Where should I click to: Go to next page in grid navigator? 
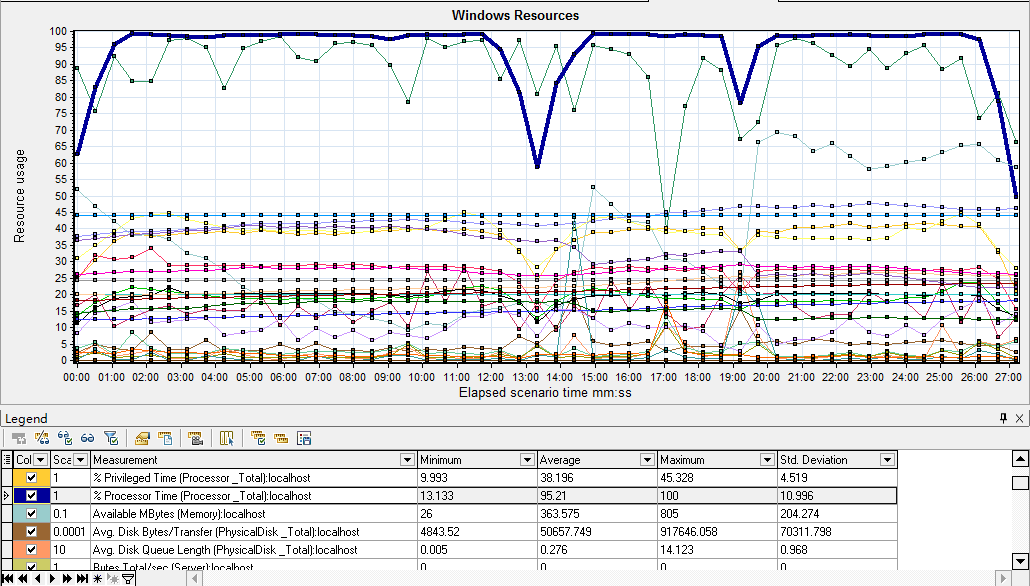(x=66, y=579)
